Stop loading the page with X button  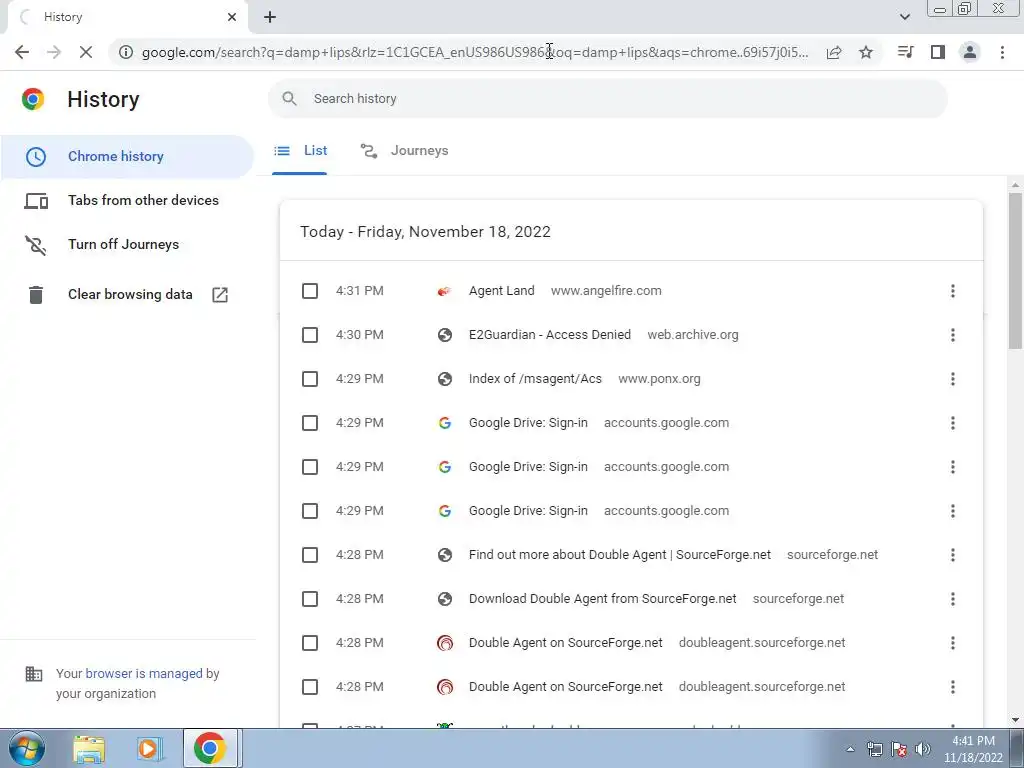pyautogui.click(x=86, y=52)
